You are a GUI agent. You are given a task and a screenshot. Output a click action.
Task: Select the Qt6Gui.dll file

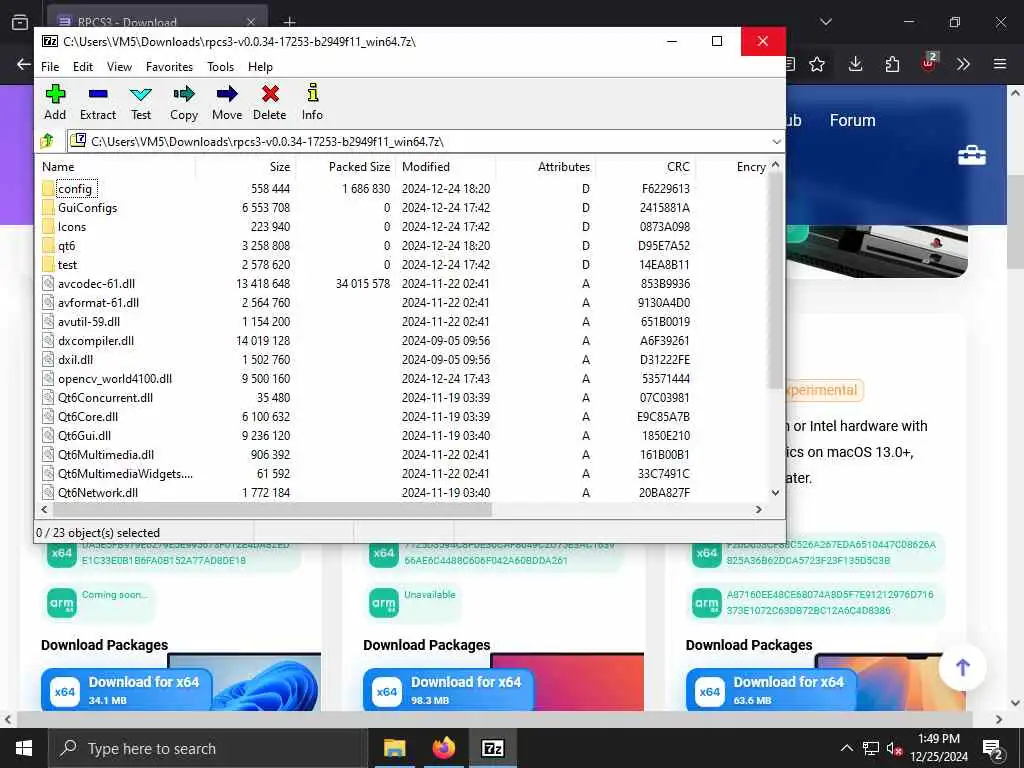84,436
